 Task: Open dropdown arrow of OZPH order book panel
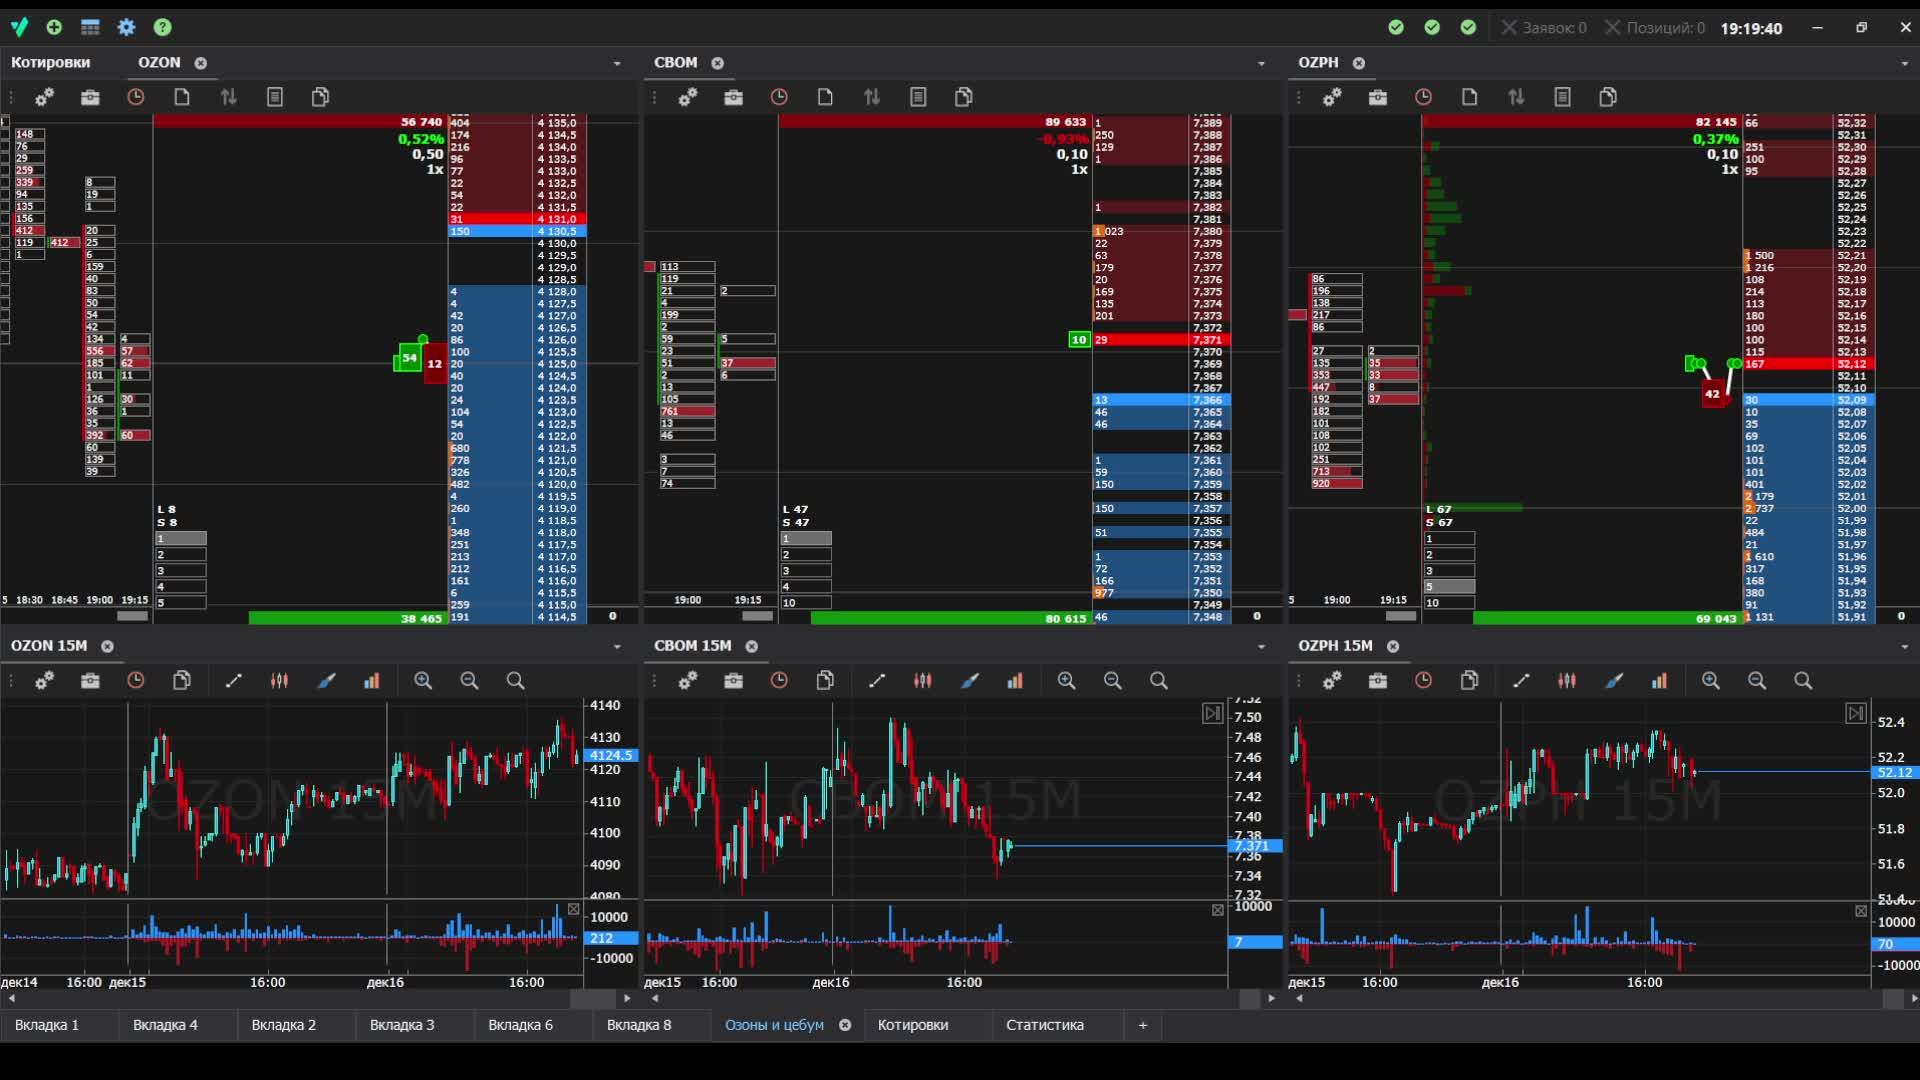point(1904,63)
